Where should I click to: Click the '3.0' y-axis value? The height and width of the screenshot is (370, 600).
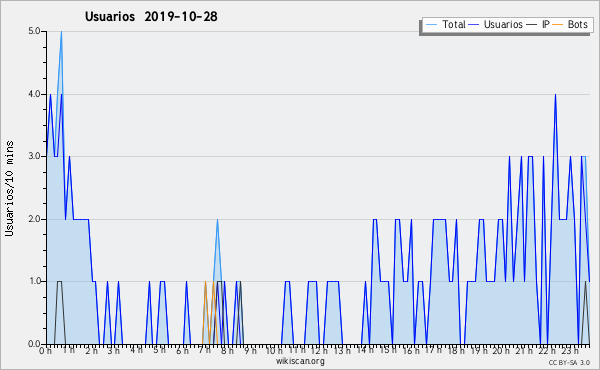point(34,156)
